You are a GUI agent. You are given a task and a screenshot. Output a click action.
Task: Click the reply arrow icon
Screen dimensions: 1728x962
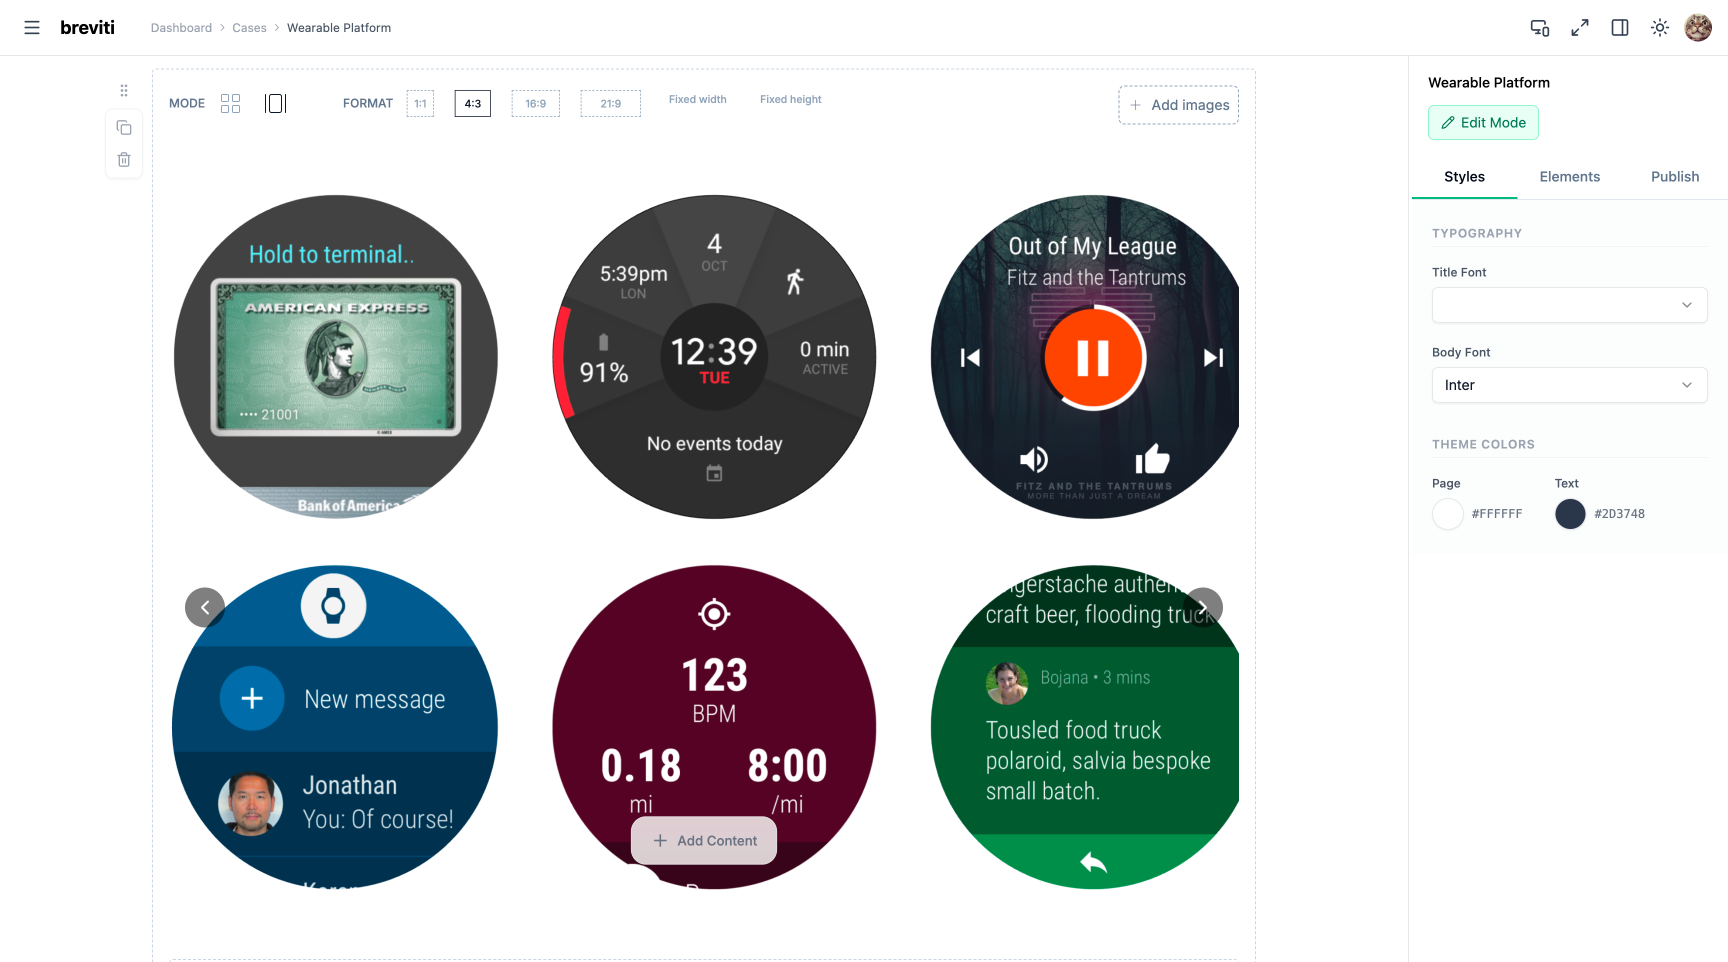(1094, 862)
